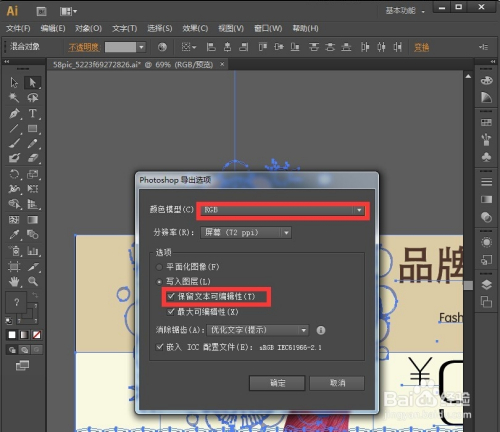Screen dimensions: 500x432
Task: Select the Type tool
Action: (x=33, y=114)
